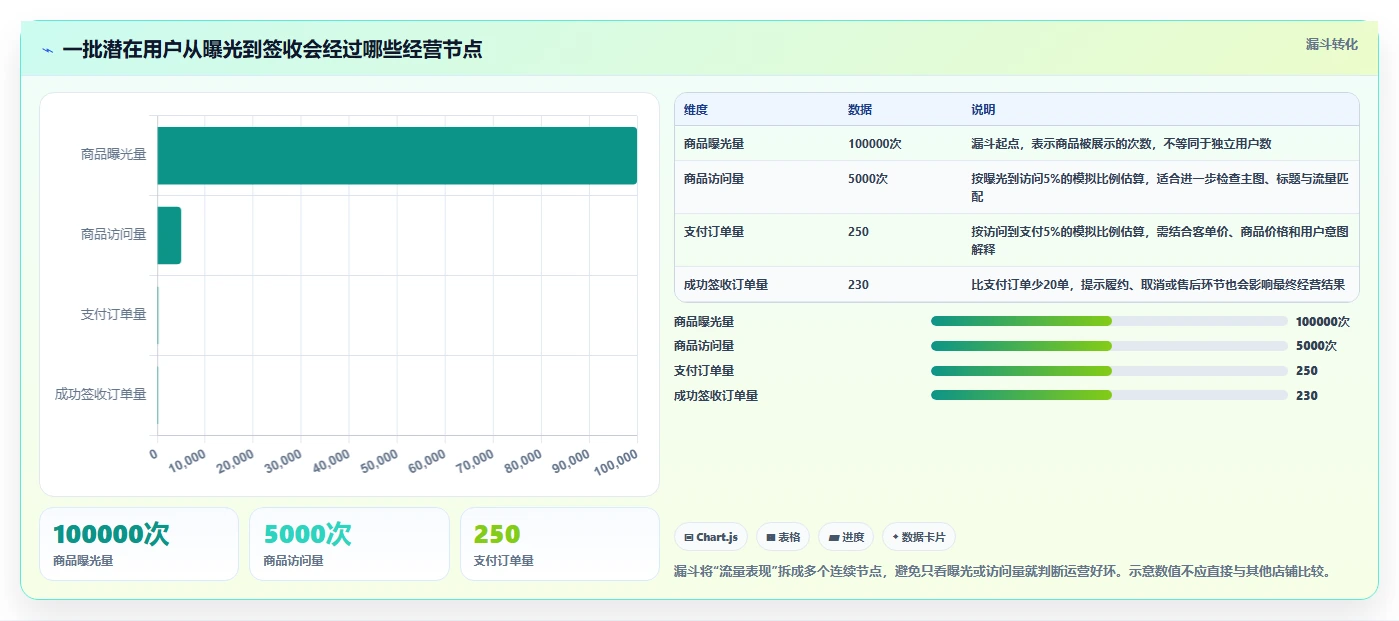Click the page title about 经营节点
The height and width of the screenshot is (621, 1399).
pos(272,50)
